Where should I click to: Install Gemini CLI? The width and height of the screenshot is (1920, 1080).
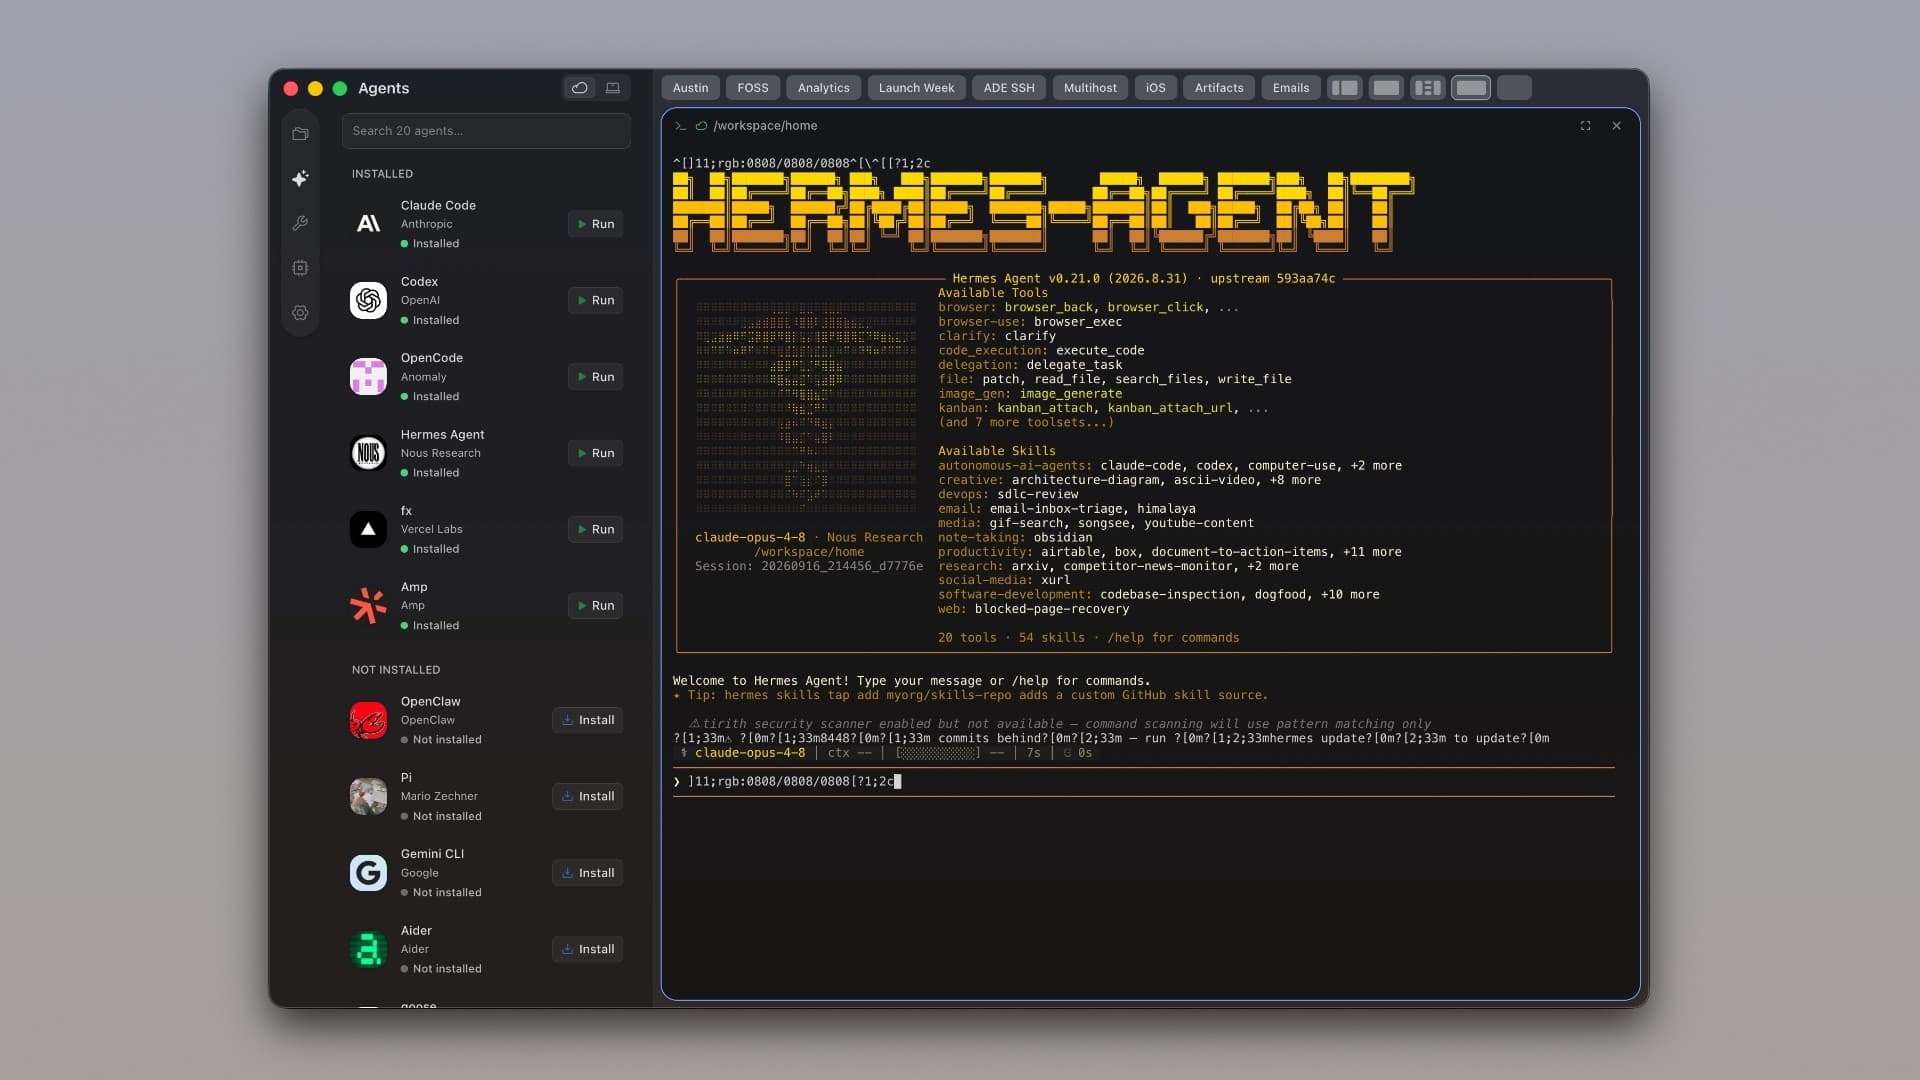[588, 873]
